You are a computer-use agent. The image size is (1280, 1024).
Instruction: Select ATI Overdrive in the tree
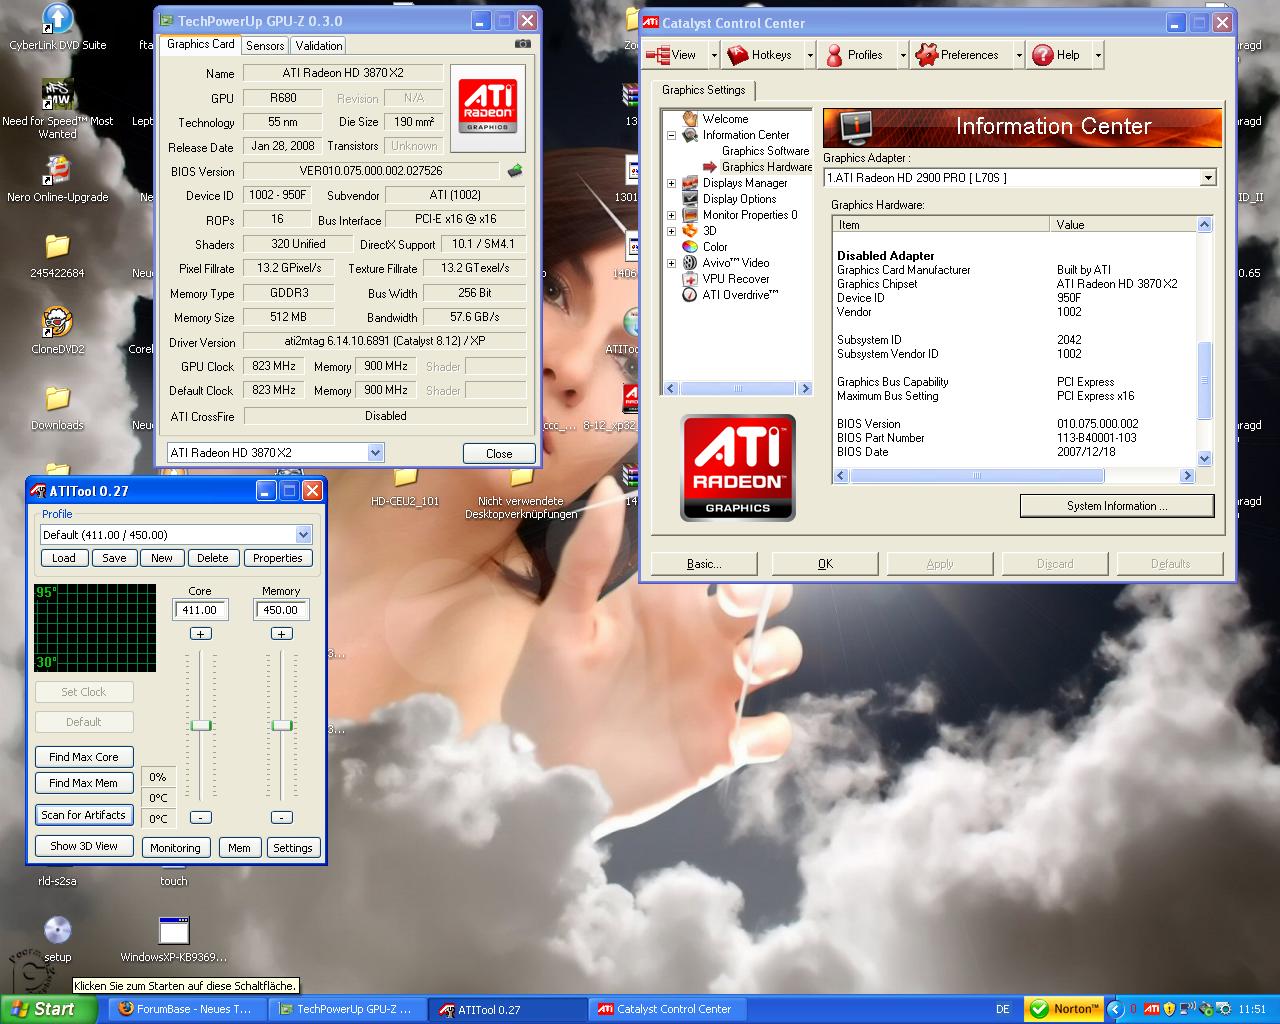739,295
